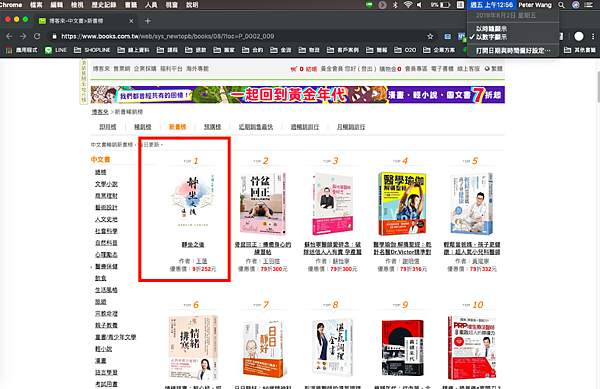Open the 編輯 menu in menu bar
The height and width of the screenshot is (389, 600).
point(57,5)
